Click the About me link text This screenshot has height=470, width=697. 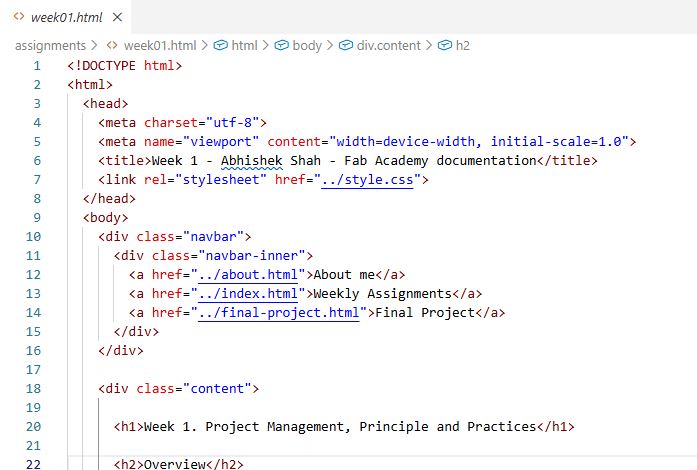pyautogui.click(x=344, y=275)
